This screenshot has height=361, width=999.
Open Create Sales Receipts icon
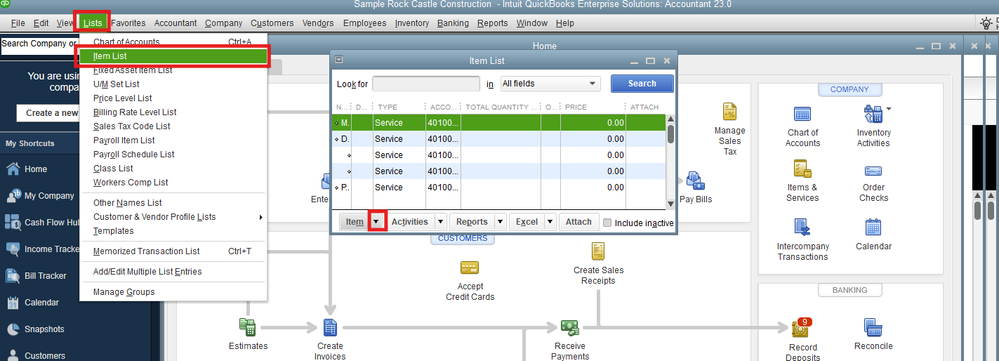pos(598,251)
